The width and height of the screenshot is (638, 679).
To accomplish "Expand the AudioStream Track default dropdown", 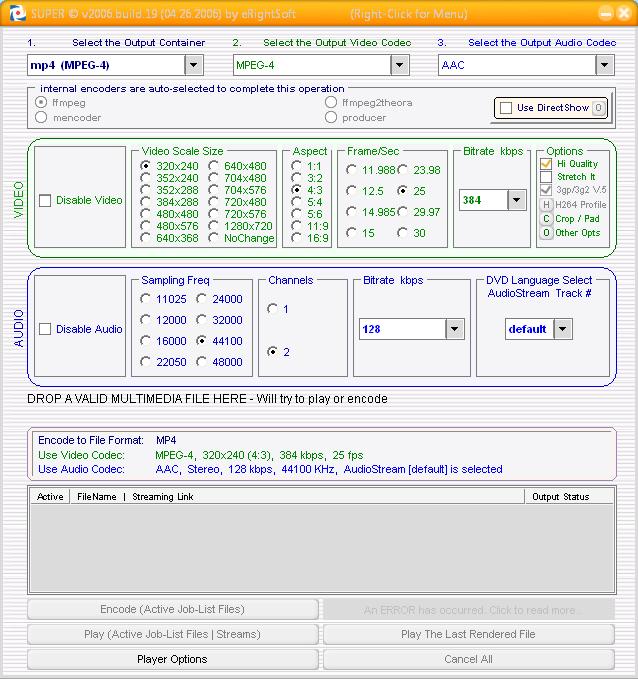I will click(x=563, y=329).
